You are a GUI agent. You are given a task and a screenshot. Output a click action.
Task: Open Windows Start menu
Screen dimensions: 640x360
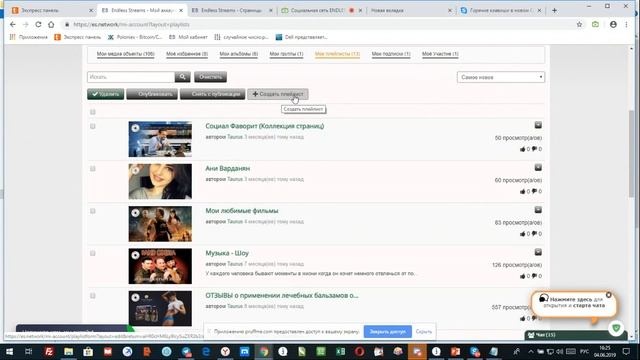[9, 351]
